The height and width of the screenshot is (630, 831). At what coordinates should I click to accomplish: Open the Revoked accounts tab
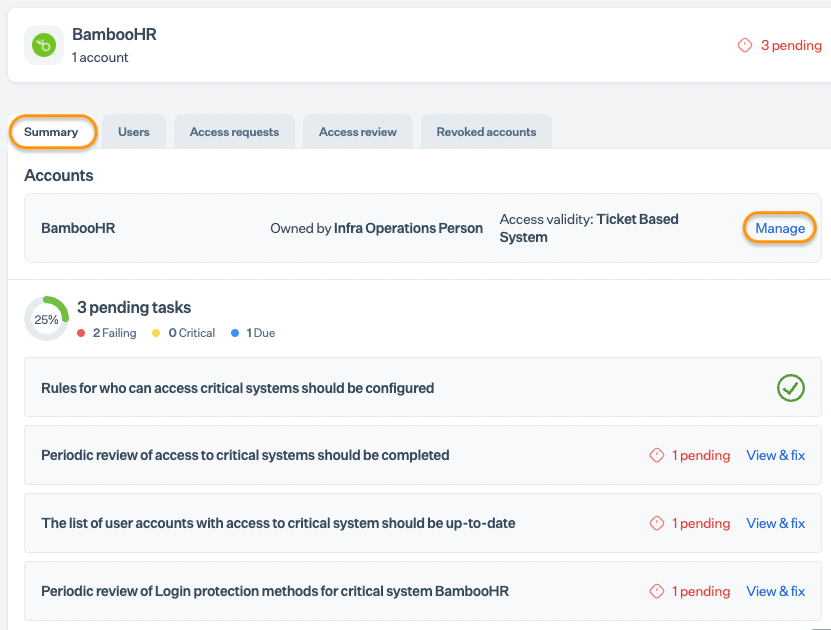[x=486, y=131]
